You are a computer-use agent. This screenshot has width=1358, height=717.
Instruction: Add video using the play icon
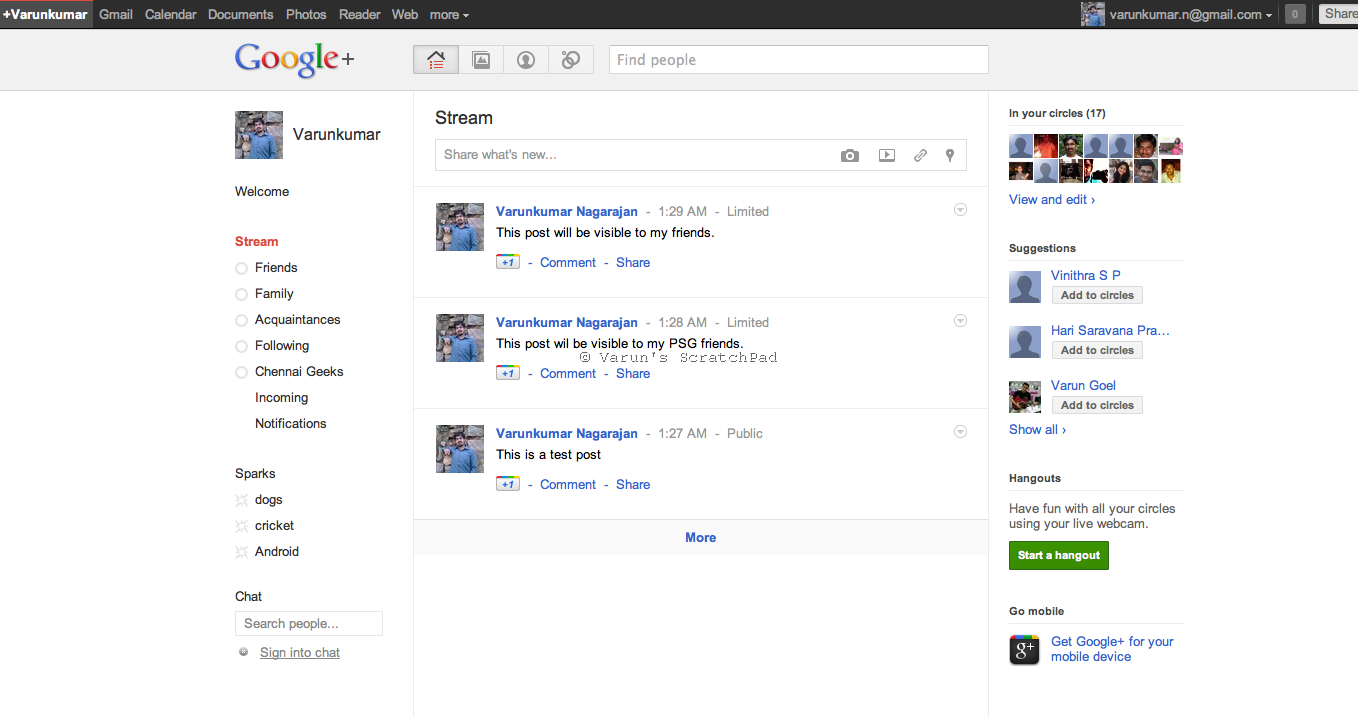tap(887, 155)
